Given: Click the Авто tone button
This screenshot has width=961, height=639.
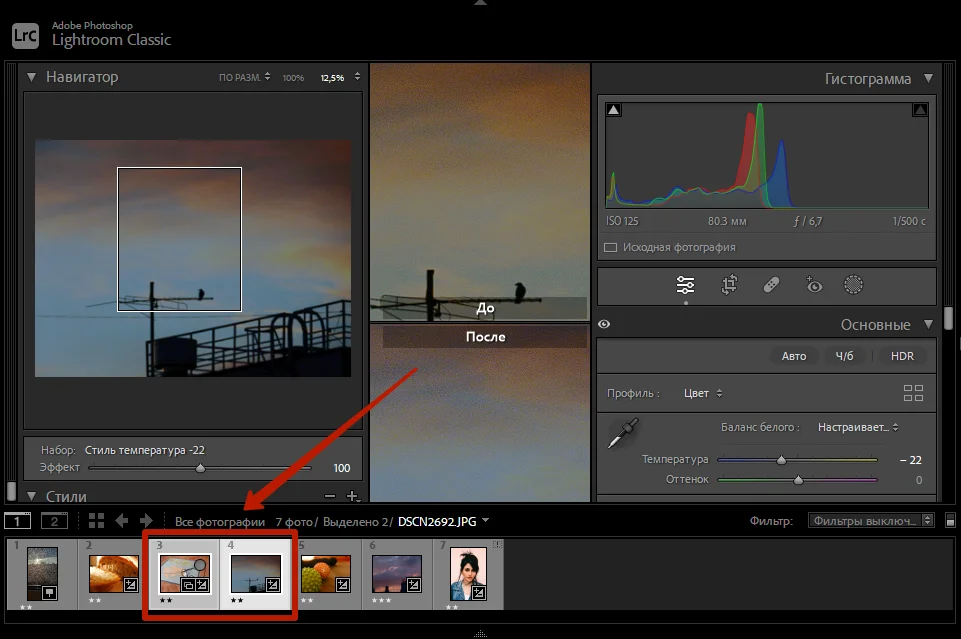Looking at the screenshot, I should click(794, 356).
